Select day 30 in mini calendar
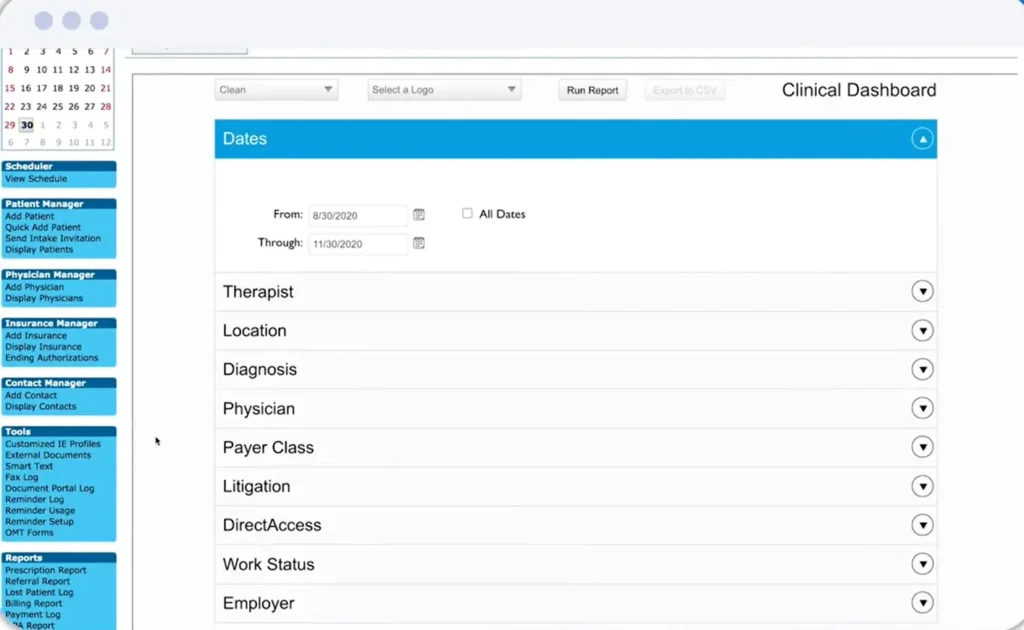1024x630 pixels. click(x=26, y=125)
